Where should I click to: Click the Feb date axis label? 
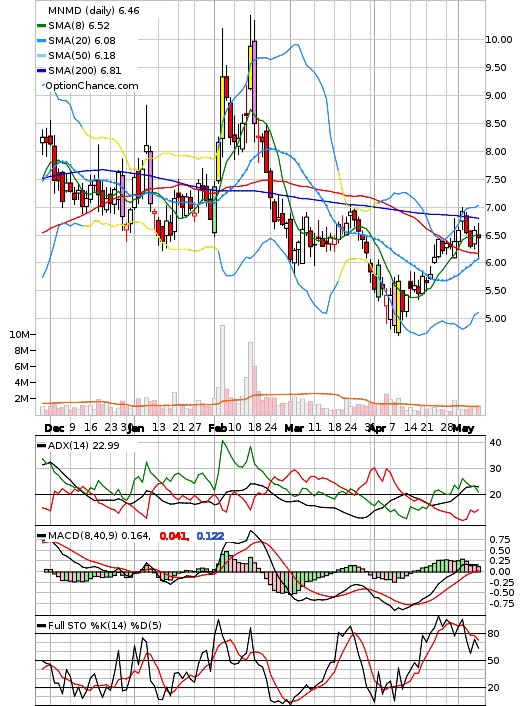tap(217, 427)
